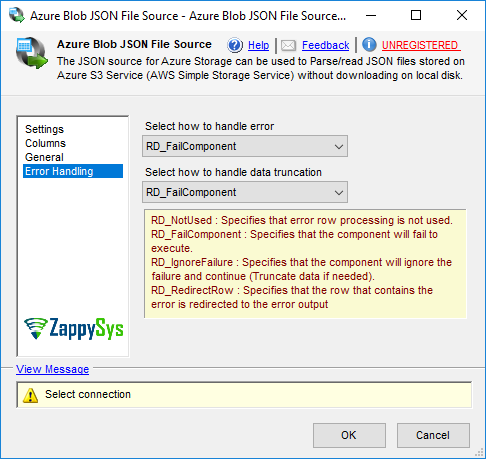Image resolution: width=486 pixels, height=459 pixels.
Task: Dismiss the dialog with Cancel
Action: [x=433, y=435]
